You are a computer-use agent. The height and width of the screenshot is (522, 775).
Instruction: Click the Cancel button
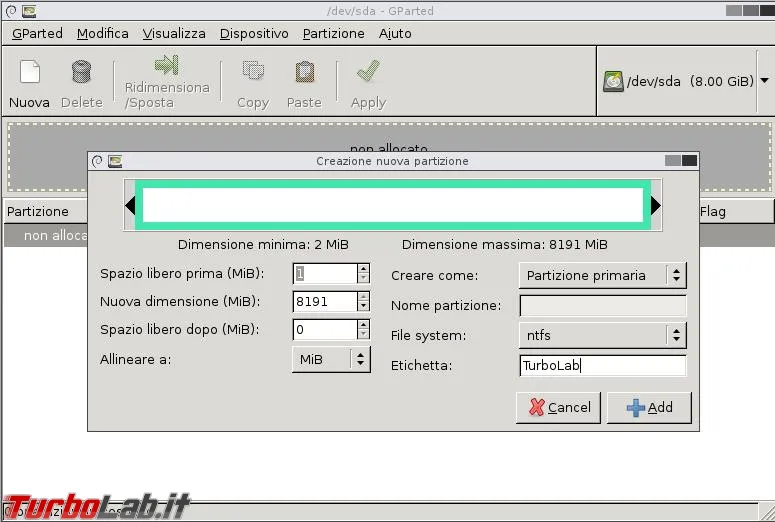coord(559,407)
